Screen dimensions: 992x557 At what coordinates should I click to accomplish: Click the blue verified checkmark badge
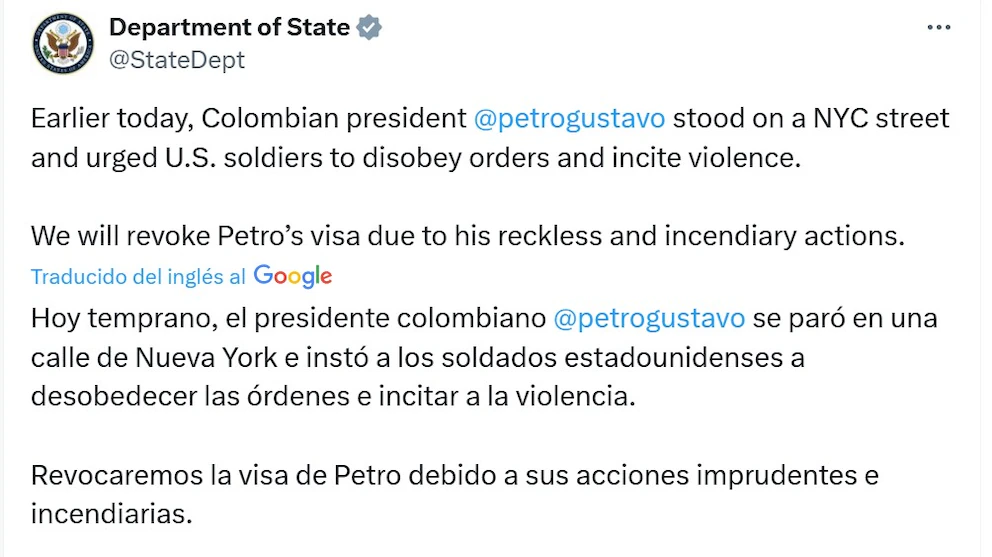pyautogui.click(x=369, y=28)
